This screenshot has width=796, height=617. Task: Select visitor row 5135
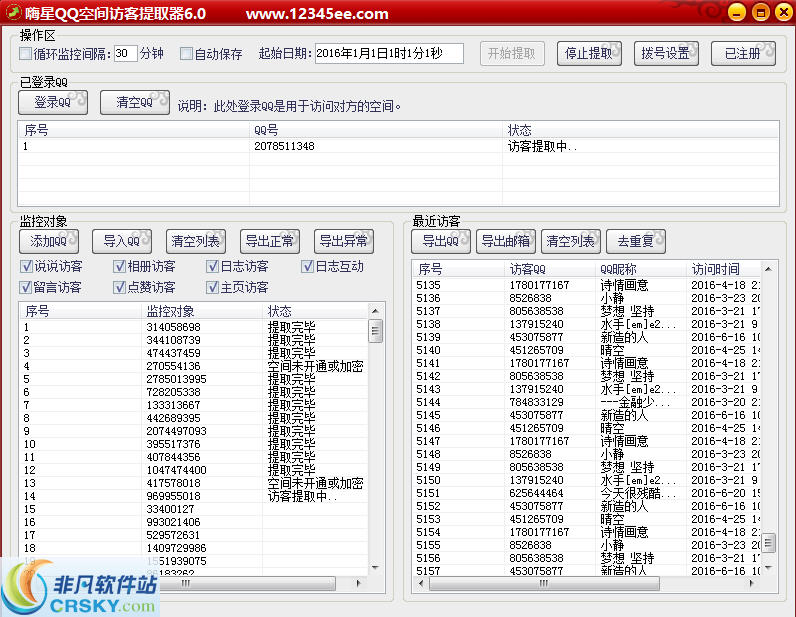[586, 285]
